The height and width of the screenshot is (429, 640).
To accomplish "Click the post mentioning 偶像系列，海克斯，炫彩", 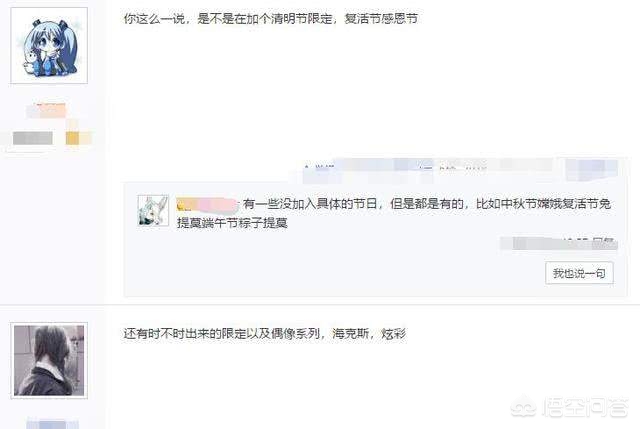I will [264, 334].
